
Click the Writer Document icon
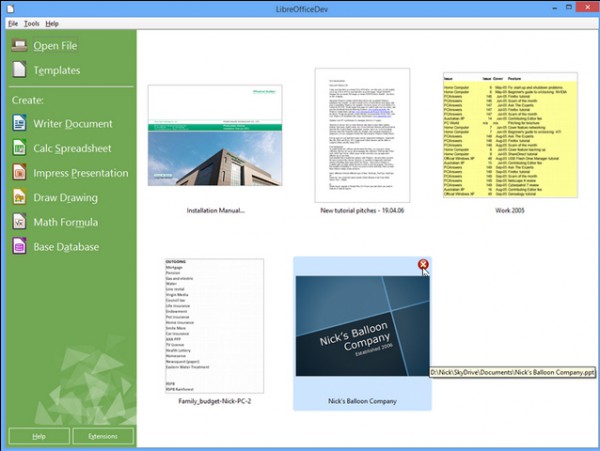tap(19, 123)
